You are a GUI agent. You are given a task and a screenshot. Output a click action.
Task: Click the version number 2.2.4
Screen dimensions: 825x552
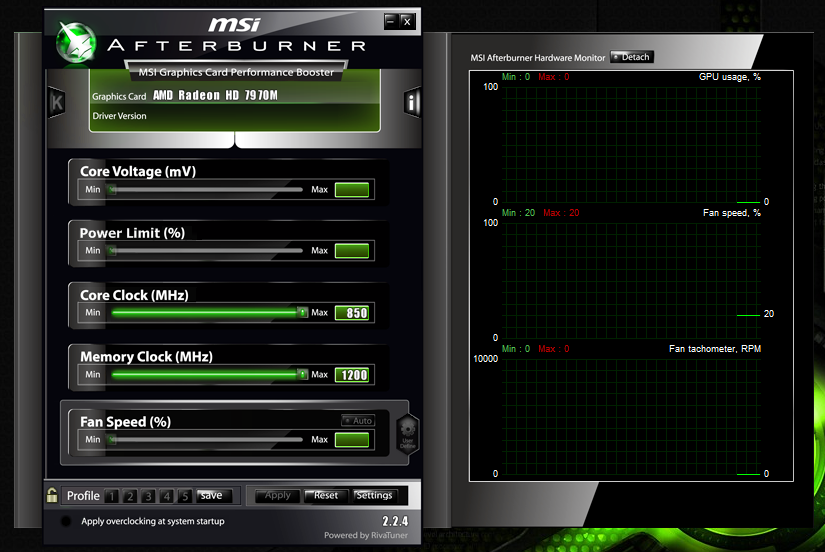coord(395,521)
